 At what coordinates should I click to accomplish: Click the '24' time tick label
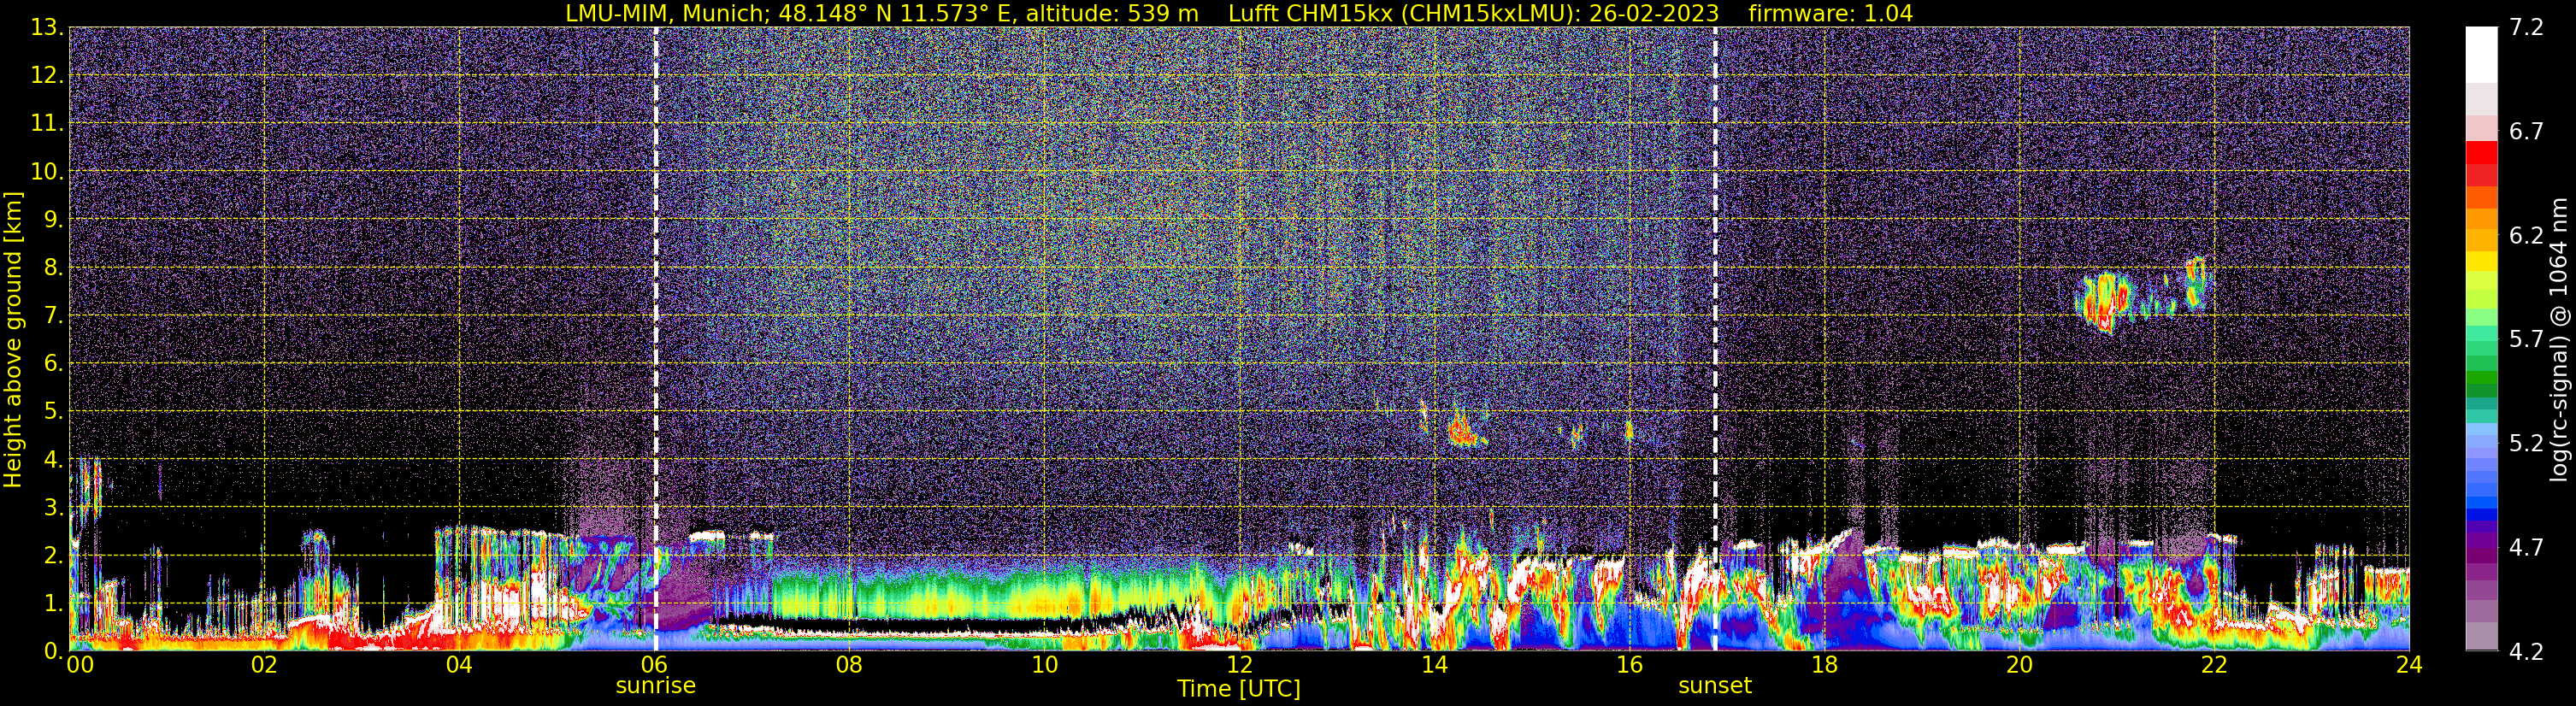[x=2409, y=665]
